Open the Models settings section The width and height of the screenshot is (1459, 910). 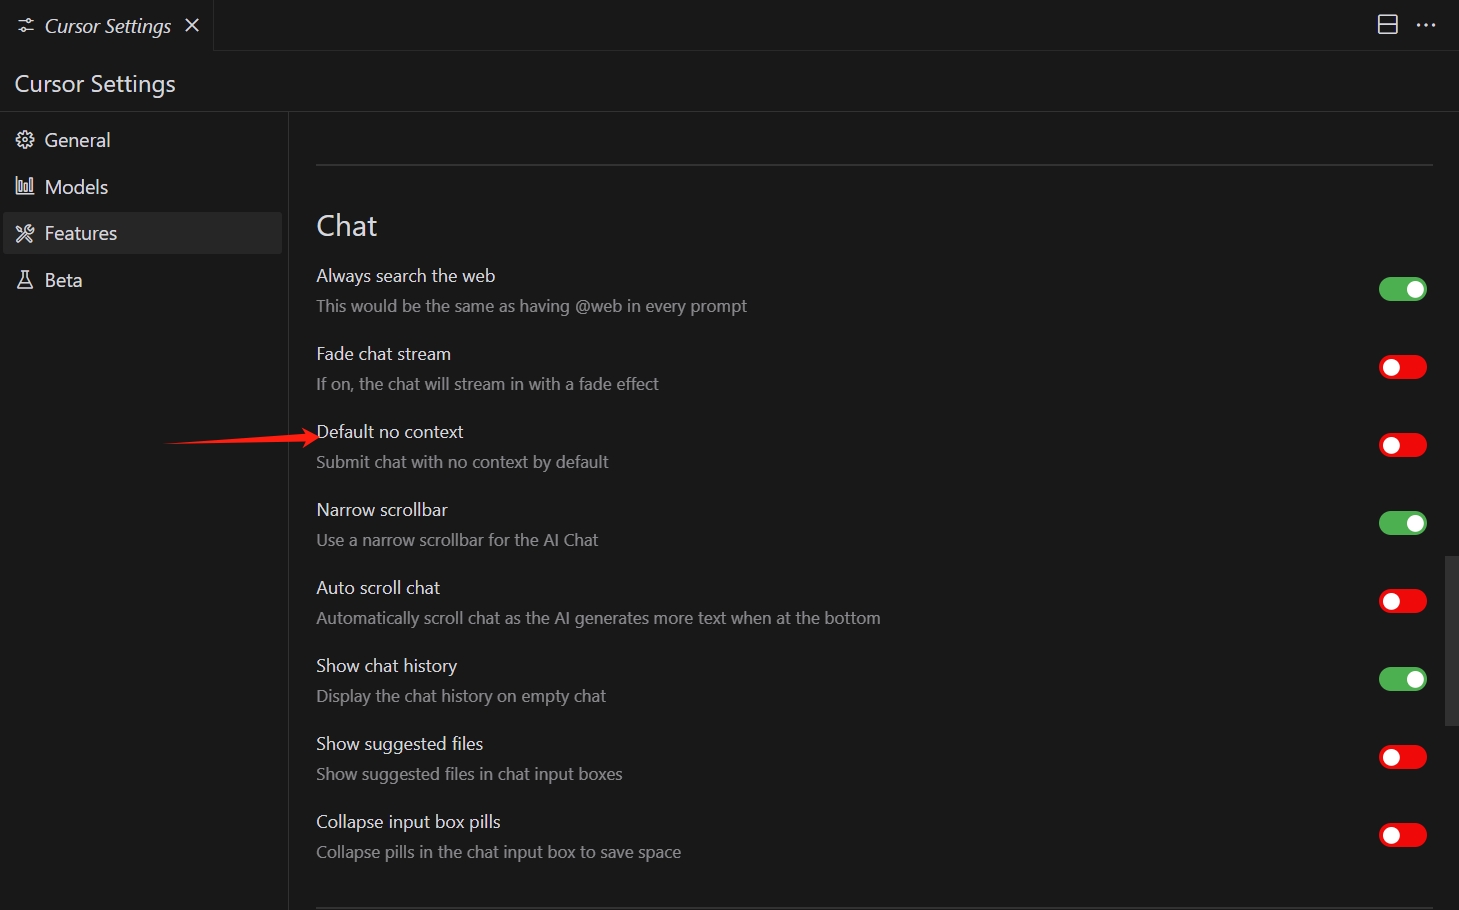[x=143, y=187]
